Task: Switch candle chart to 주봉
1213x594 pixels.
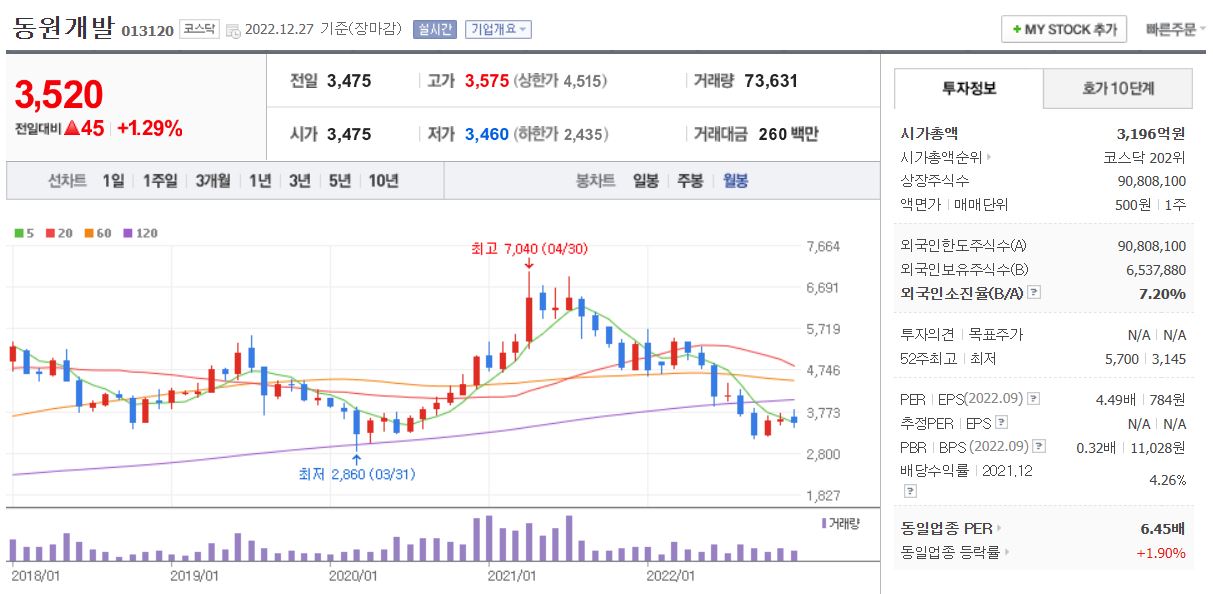Action: click(x=690, y=181)
